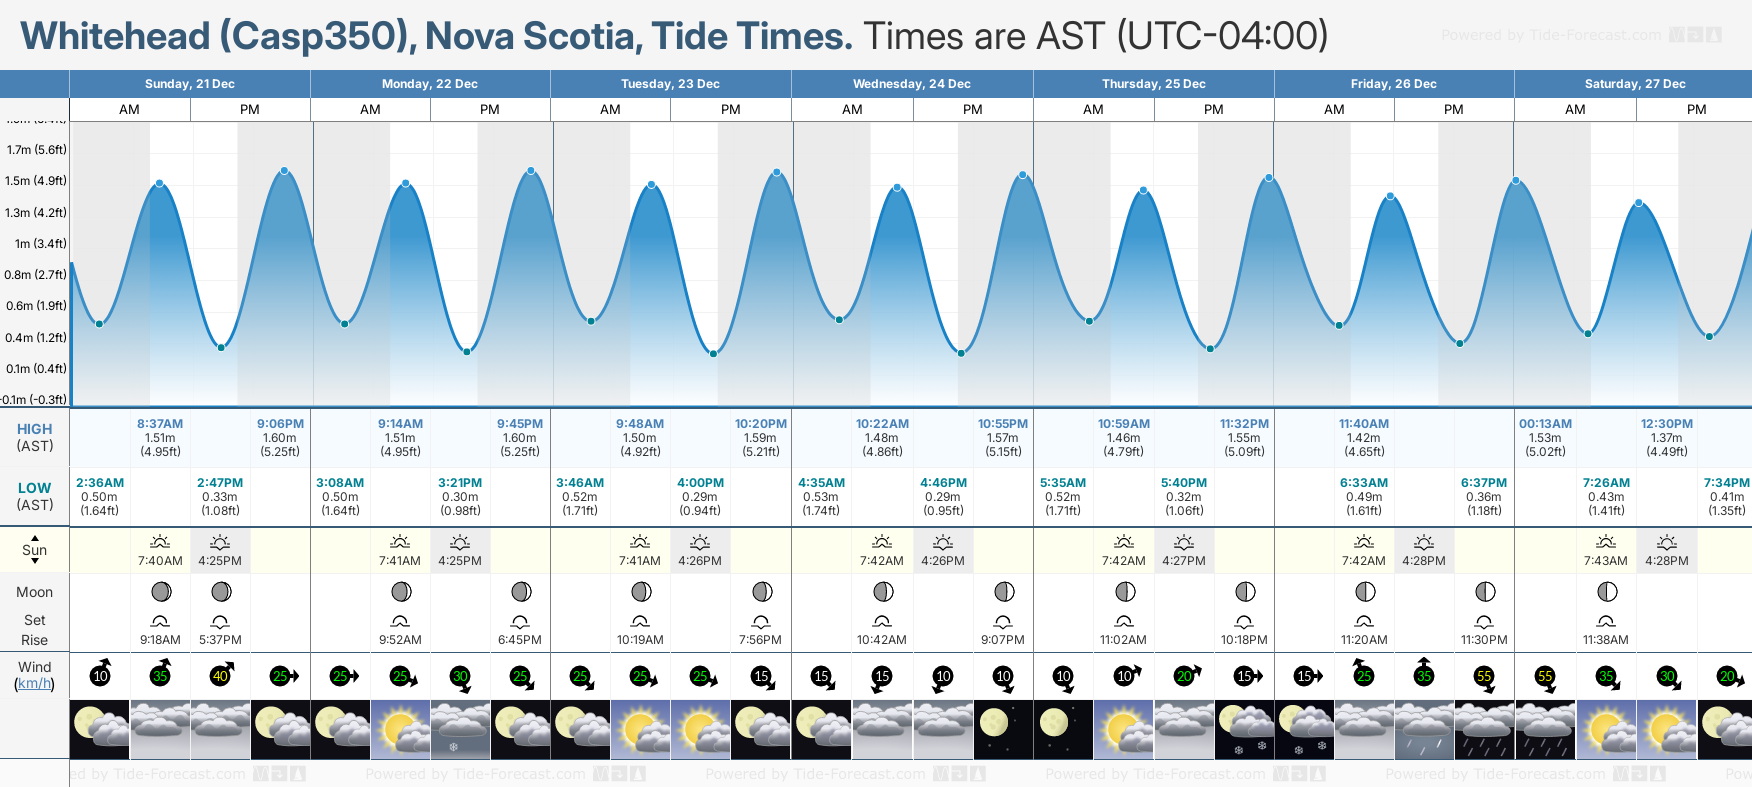
Task: Click the moon phase icon above 10:18PM
Action: click(1244, 592)
